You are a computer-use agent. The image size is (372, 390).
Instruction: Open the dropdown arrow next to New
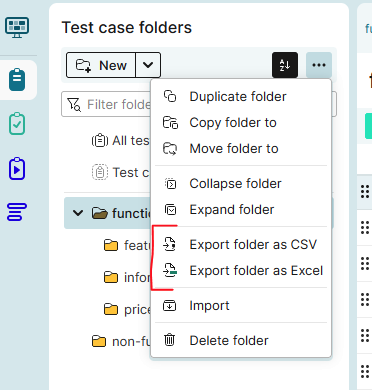click(x=148, y=65)
